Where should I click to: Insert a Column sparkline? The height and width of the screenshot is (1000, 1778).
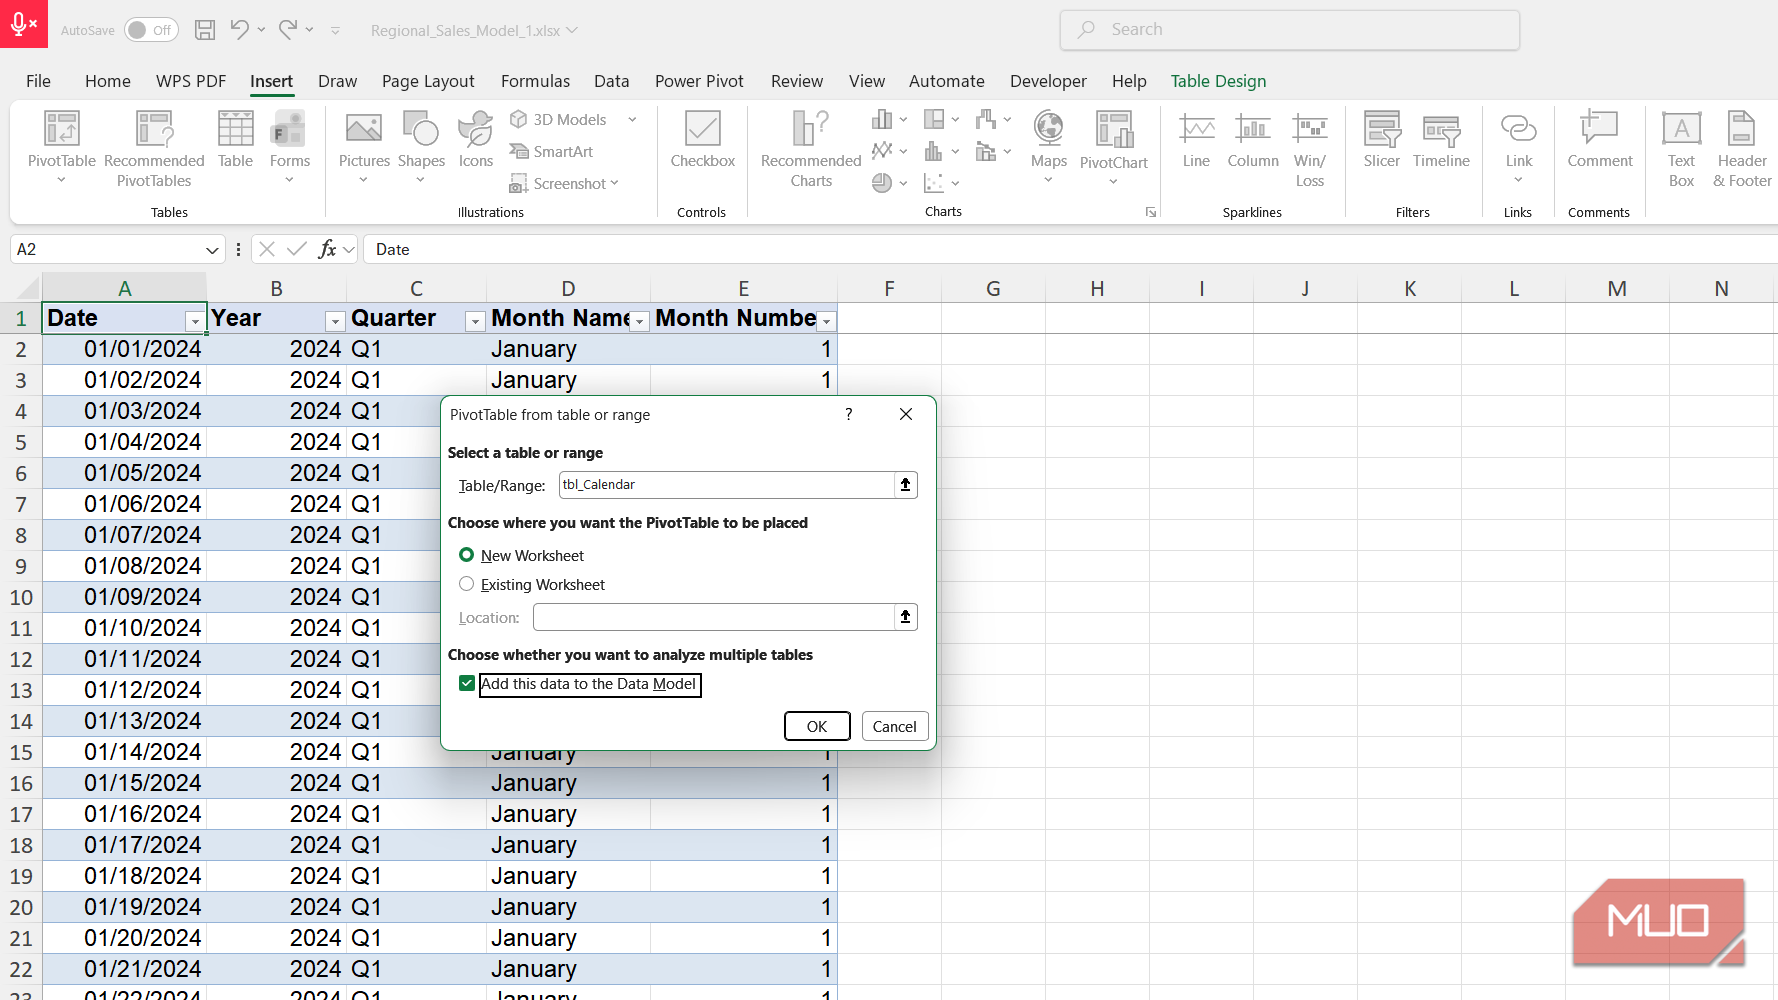tap(1253, 140)
